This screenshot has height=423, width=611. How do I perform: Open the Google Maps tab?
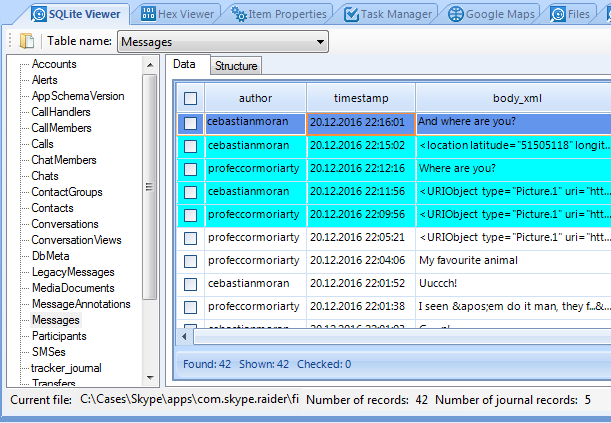point(491,14)
